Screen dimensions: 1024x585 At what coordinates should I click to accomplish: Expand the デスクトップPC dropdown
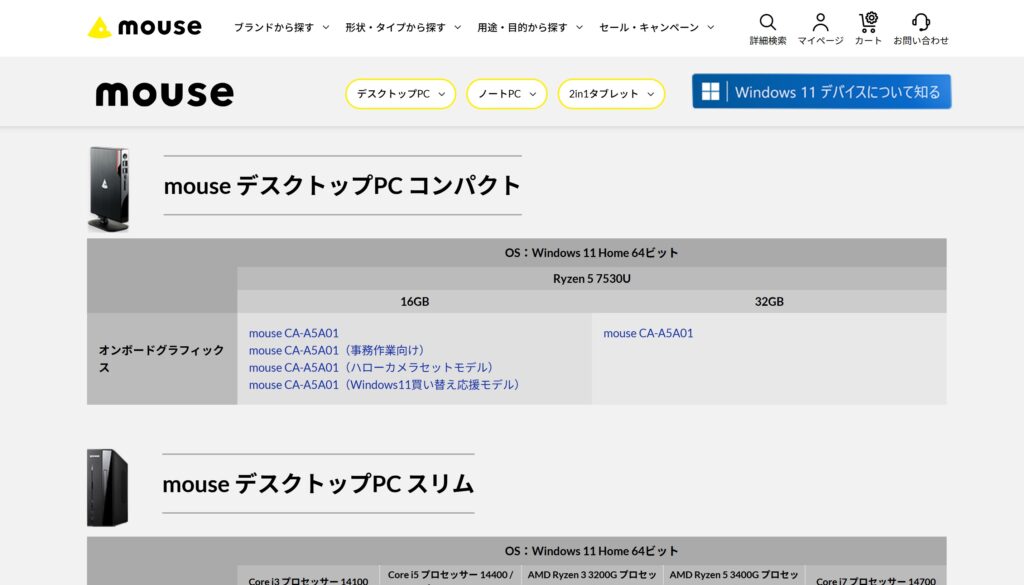click(400, 93)
